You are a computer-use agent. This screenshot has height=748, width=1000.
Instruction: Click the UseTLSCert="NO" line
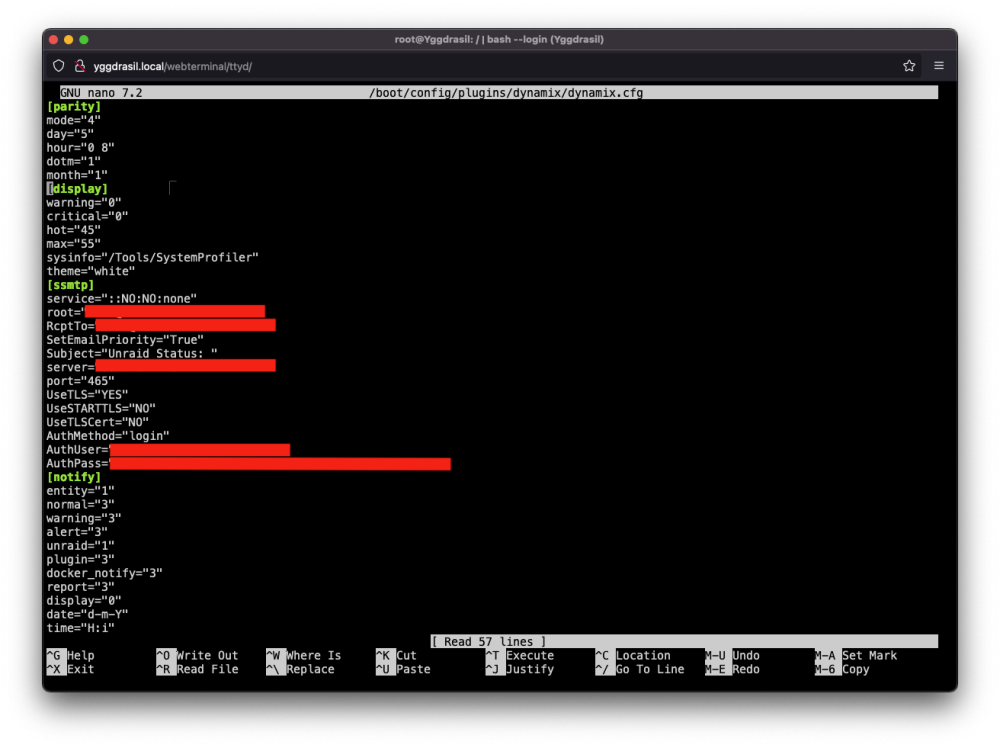tap(98, 422)
